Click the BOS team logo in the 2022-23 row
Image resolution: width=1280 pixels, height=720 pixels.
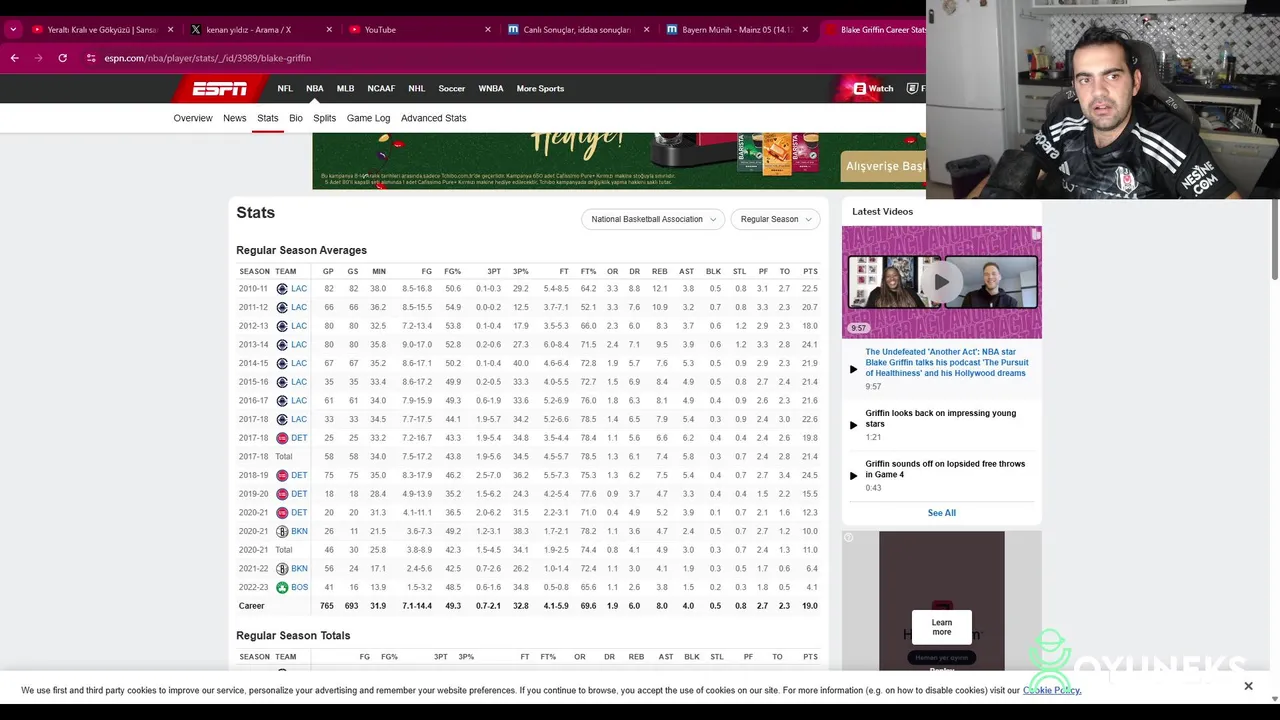pyautogui.click(x=282, y=588)
